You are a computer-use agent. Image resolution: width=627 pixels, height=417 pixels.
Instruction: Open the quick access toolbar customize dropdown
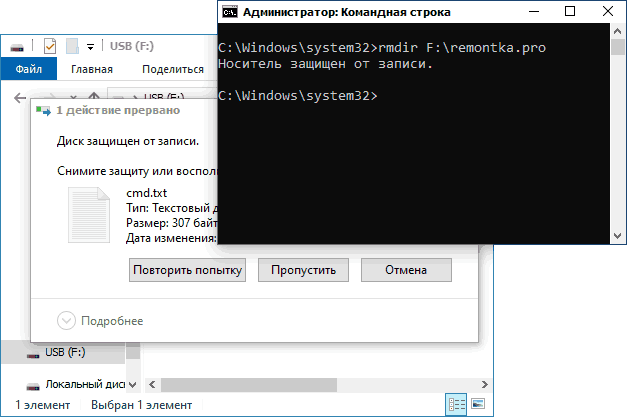point(91,47)
